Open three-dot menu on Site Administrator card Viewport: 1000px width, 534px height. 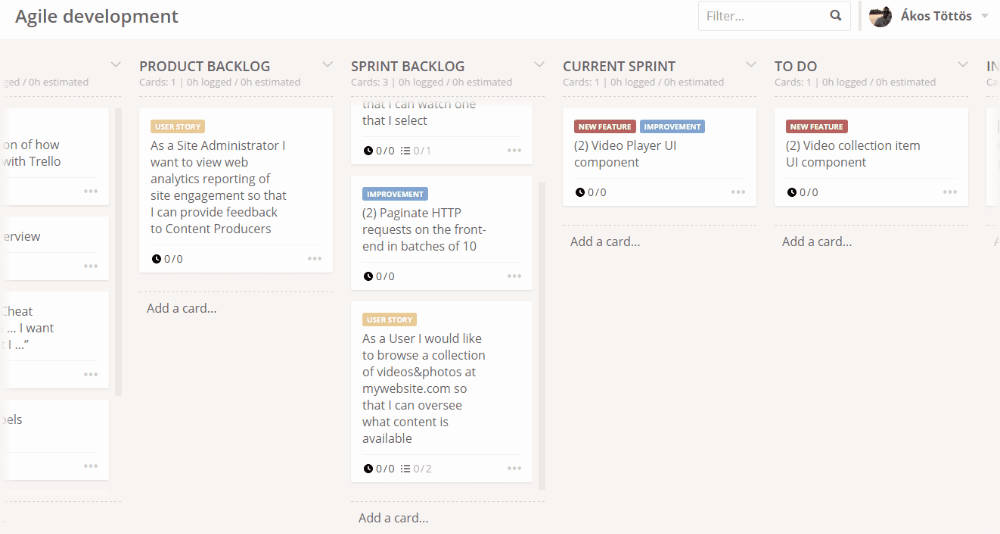(315, 259)
